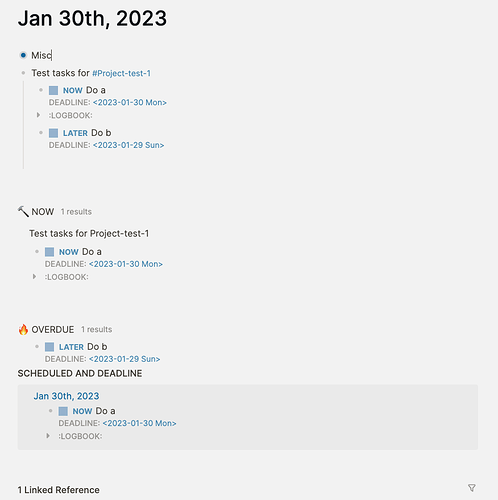Toggle the NOW marker on top Do a task

click(x=73, y=90)
